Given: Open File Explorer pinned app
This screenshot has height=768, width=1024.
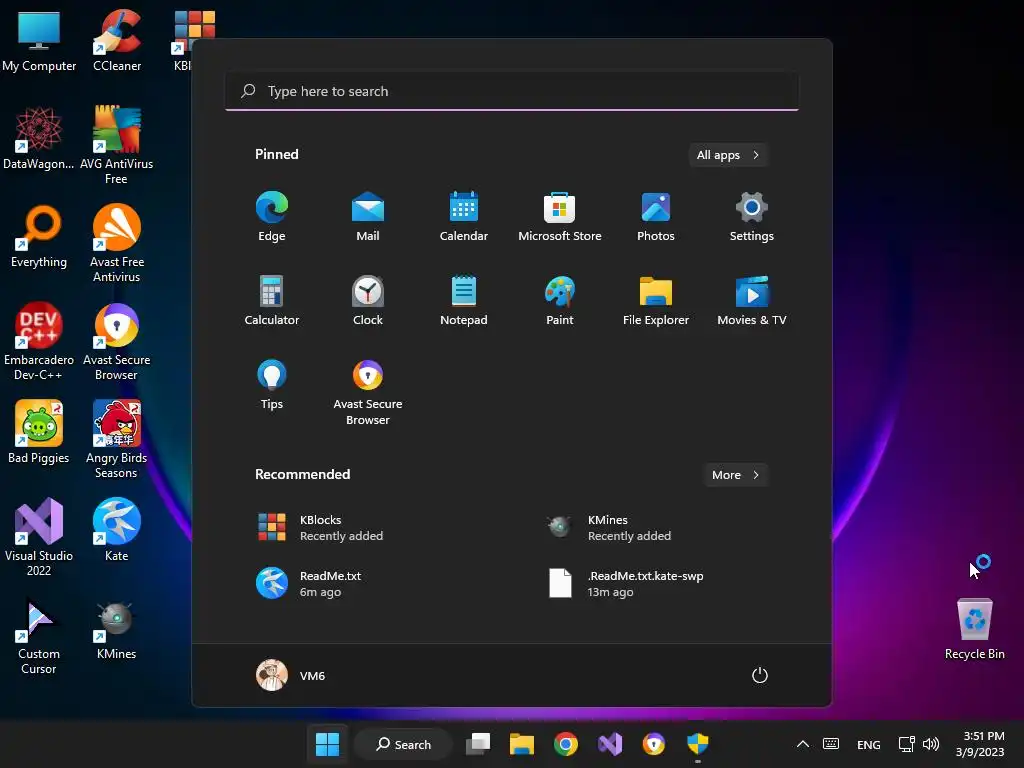Looking at the screenshot, I should tap(656, 301).
